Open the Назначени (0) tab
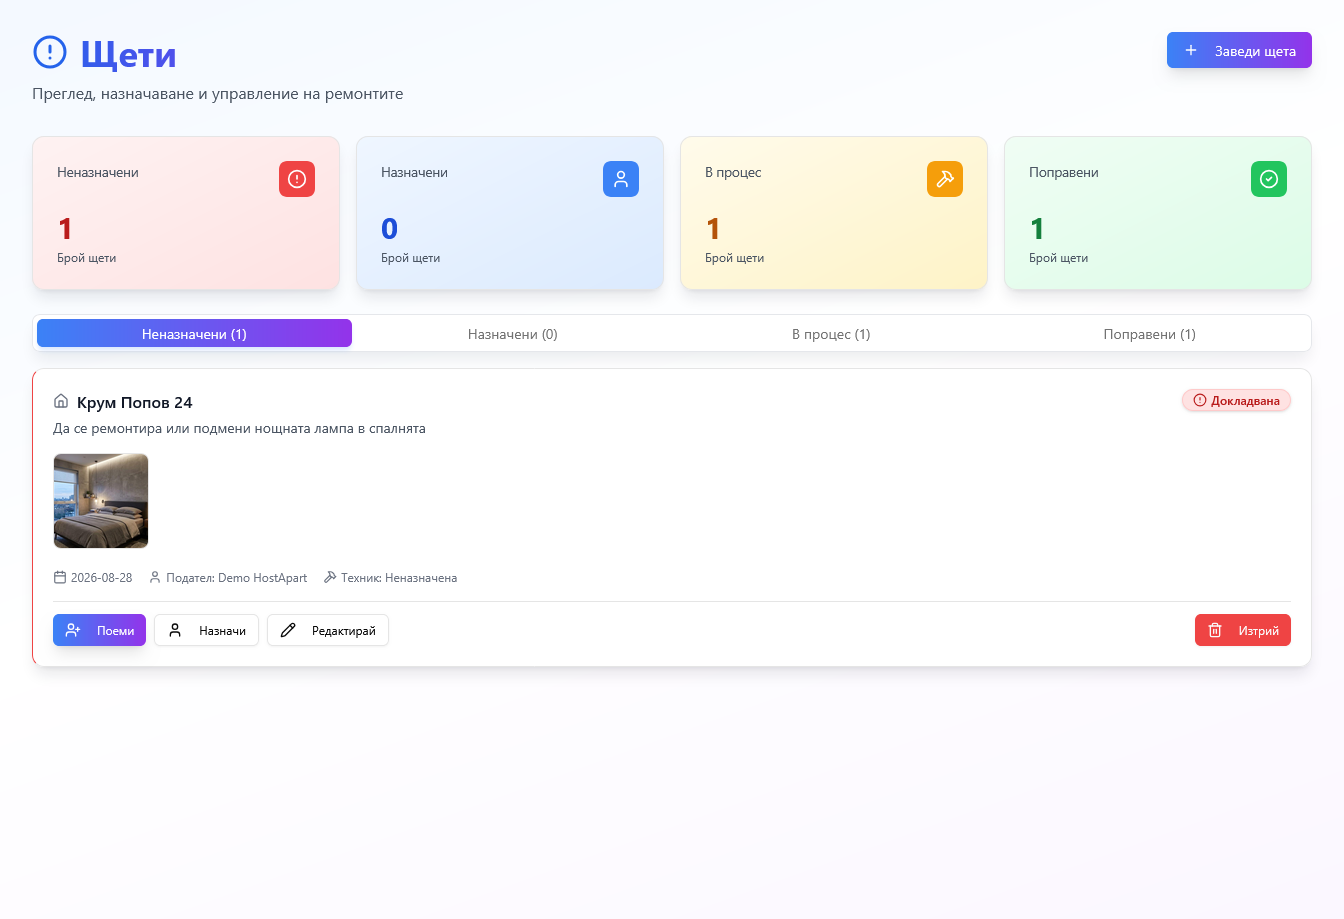This screenshot has height=919, width=1344. coord(513,334)
